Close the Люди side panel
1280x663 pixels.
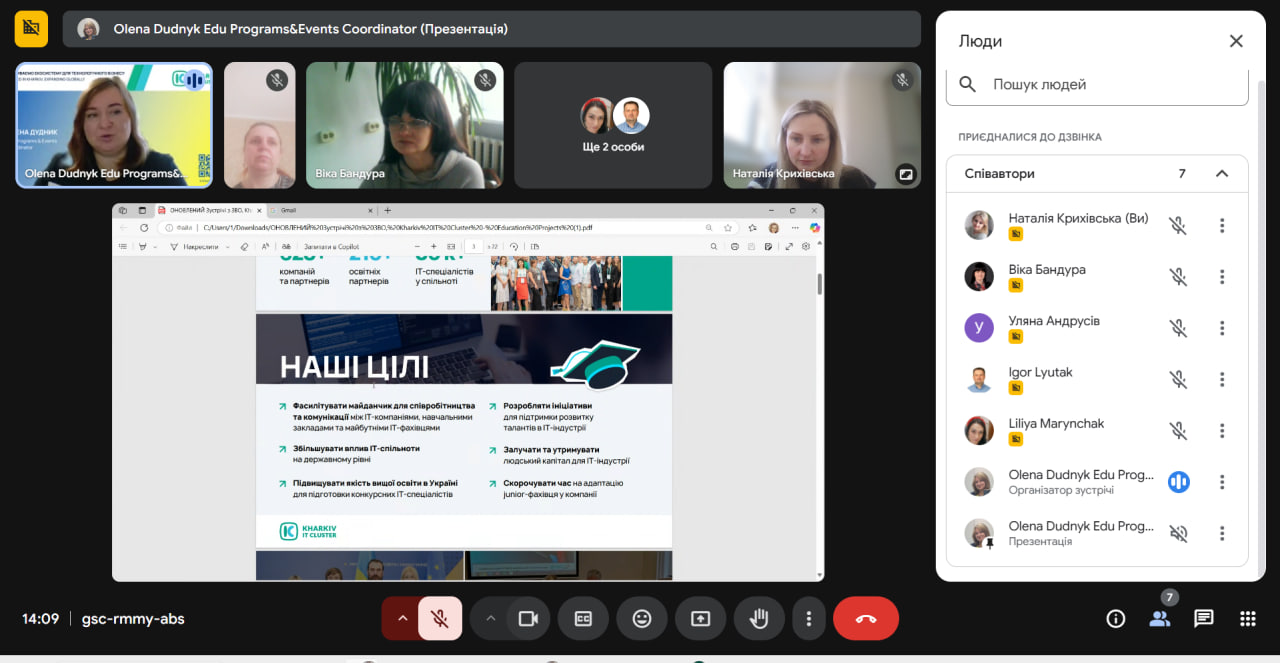(x=1236, y=41)
